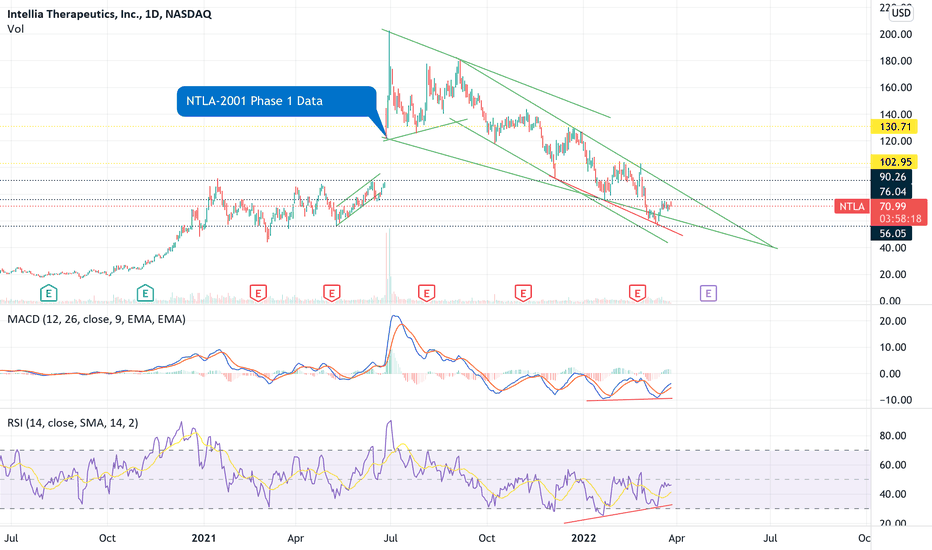
Task: Select red divergence trendline under MACD
Action: click(x=629, y=399)
